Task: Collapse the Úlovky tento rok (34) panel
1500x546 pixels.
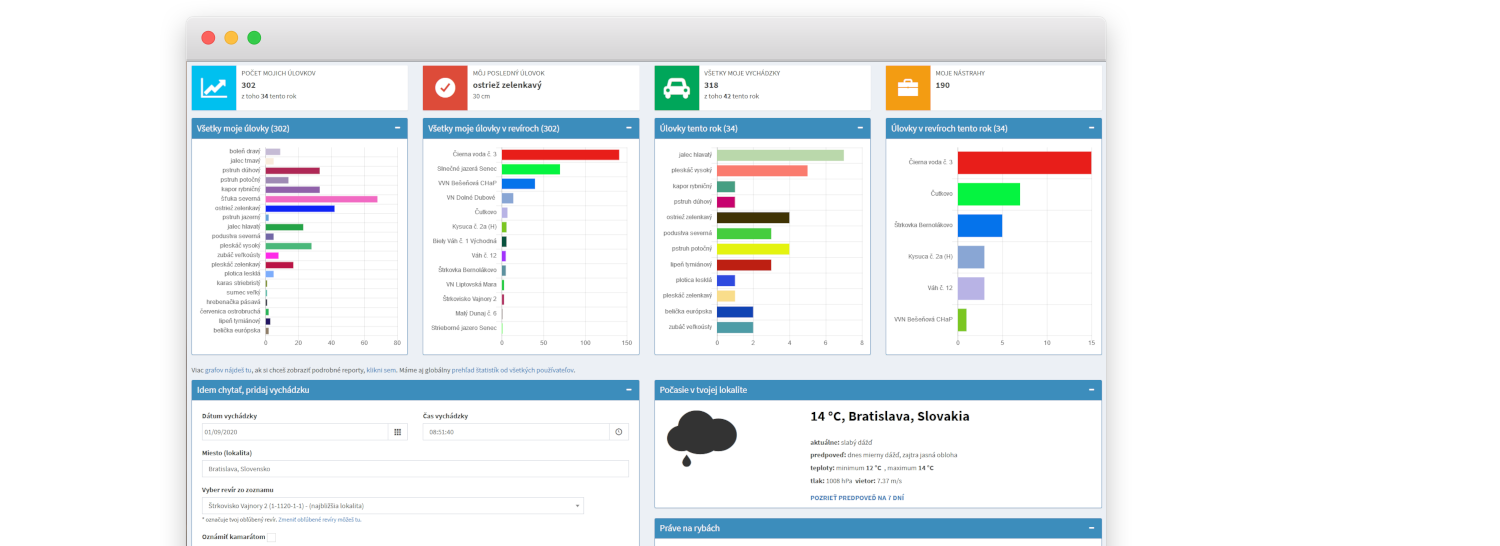Action: pos(860,128)
